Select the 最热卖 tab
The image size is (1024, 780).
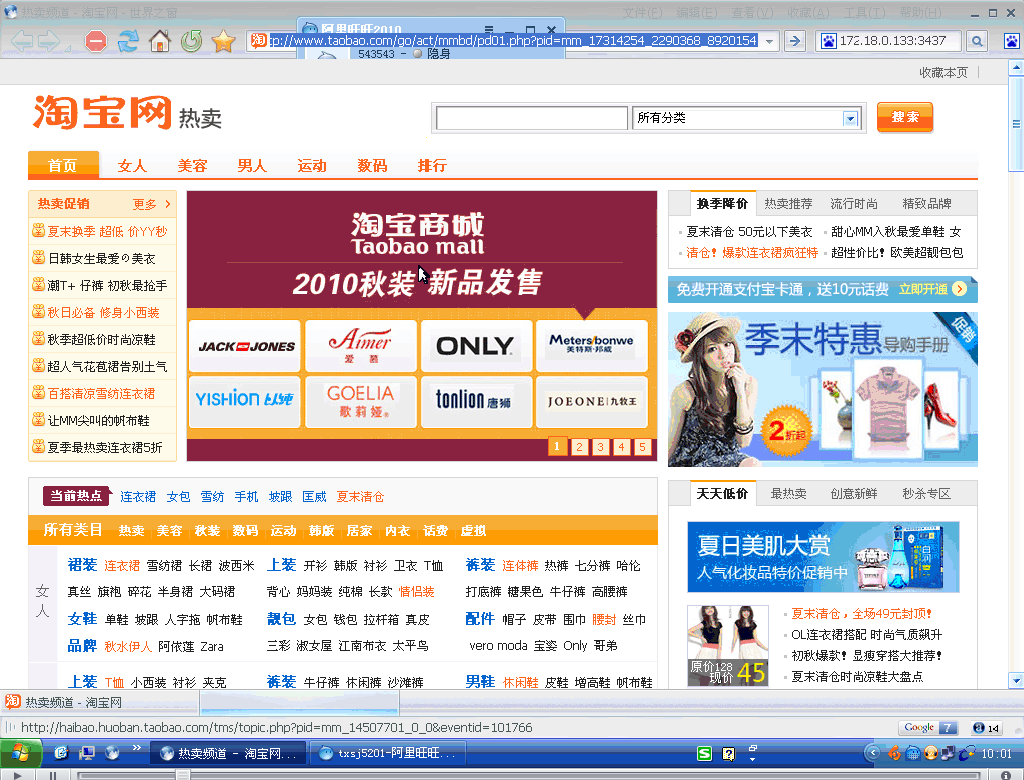(x=788, y=494)
